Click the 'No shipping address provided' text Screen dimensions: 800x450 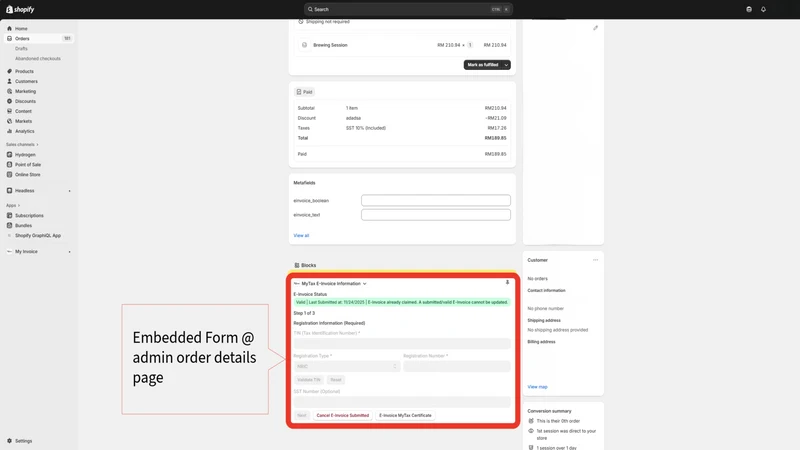pos(558,330)
